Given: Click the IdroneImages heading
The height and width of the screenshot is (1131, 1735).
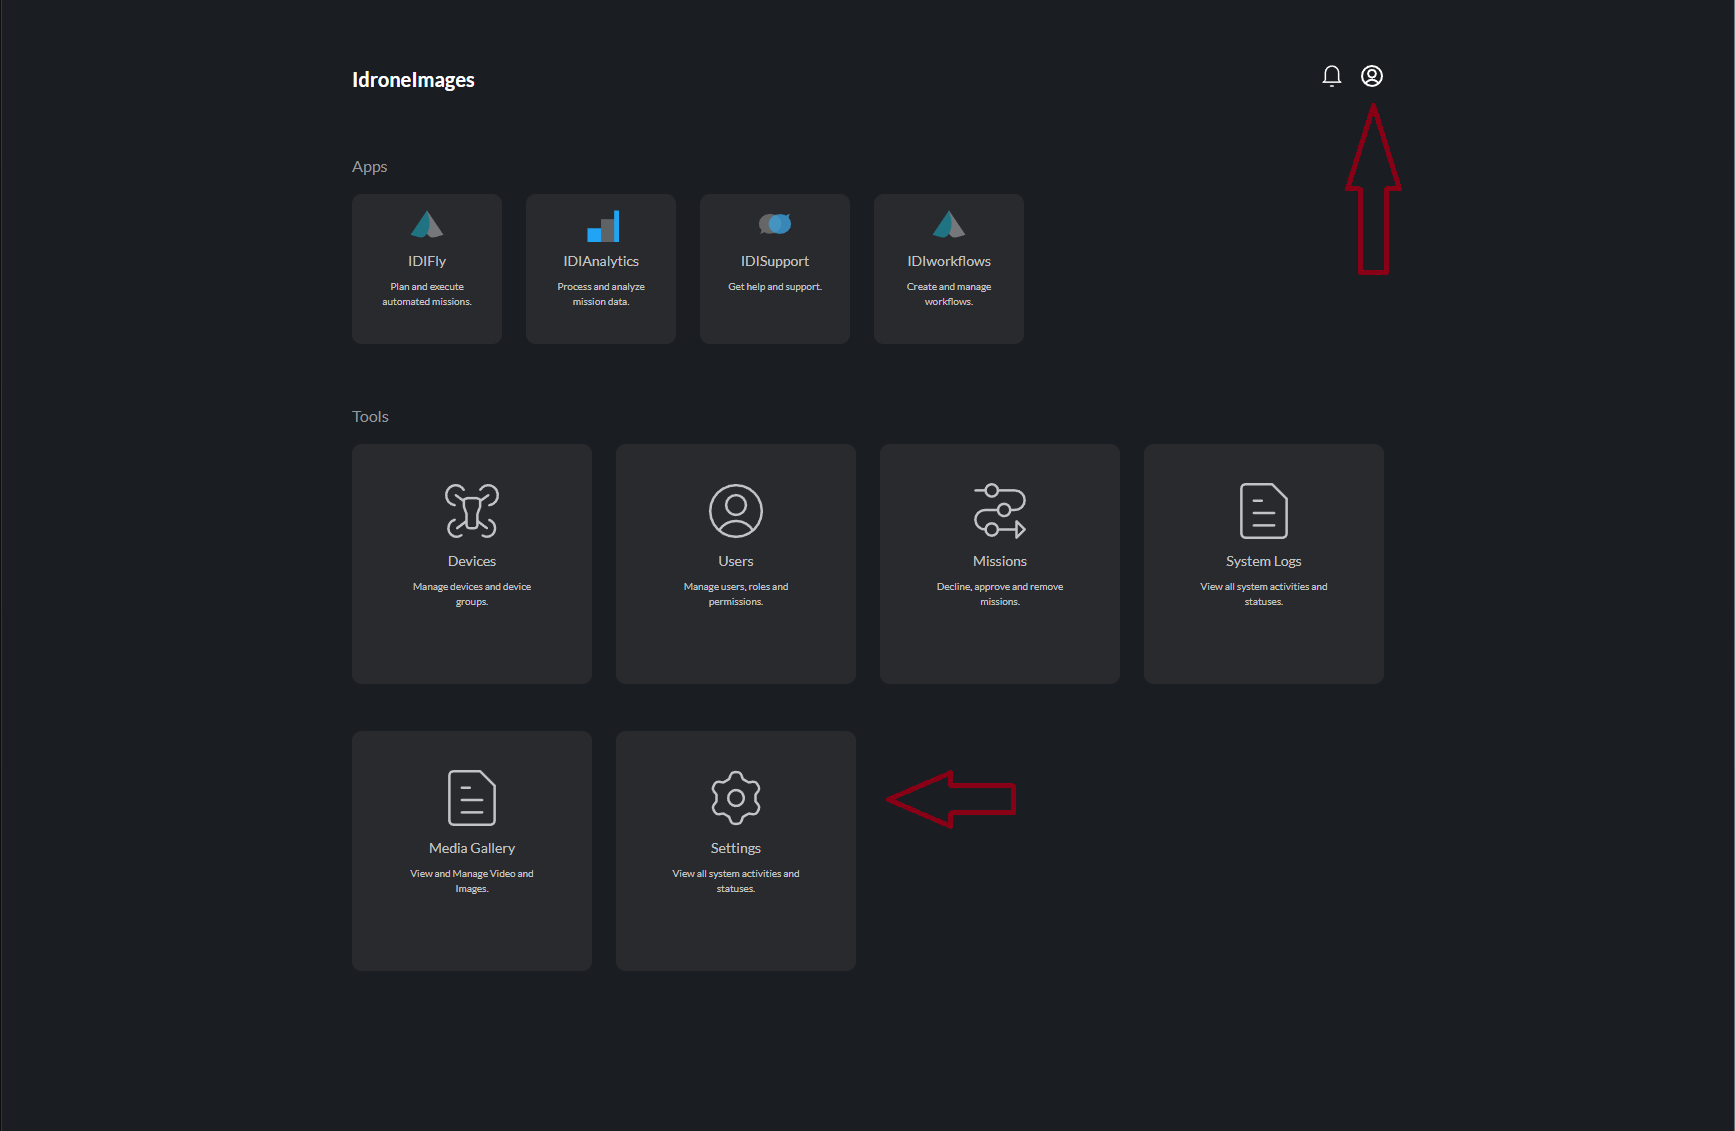Looking at the screenshot, I should [x=413, y=79].
